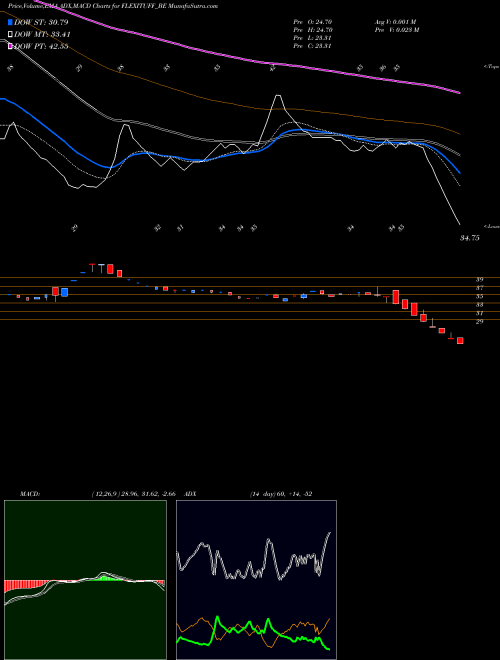Open the MACD histogram chart panel
This screenshot has width=500, height=660.
click(x=85, y=580)
